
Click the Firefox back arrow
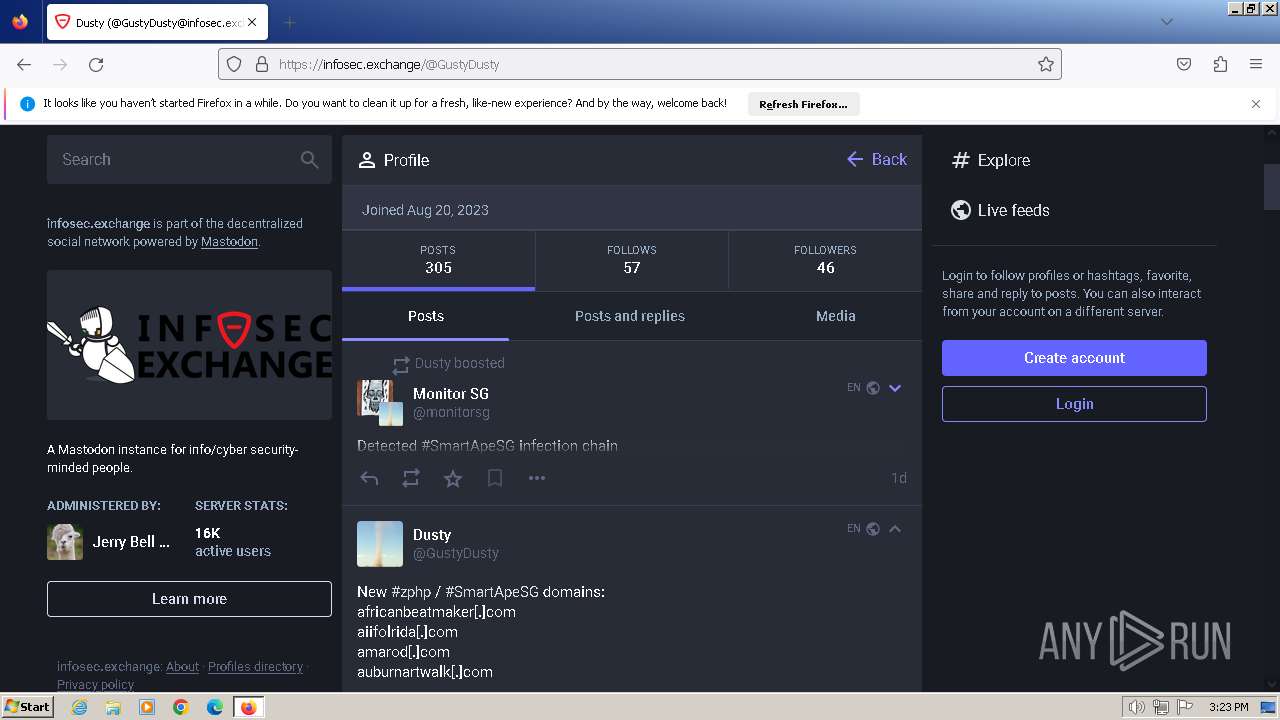(24, 64)
